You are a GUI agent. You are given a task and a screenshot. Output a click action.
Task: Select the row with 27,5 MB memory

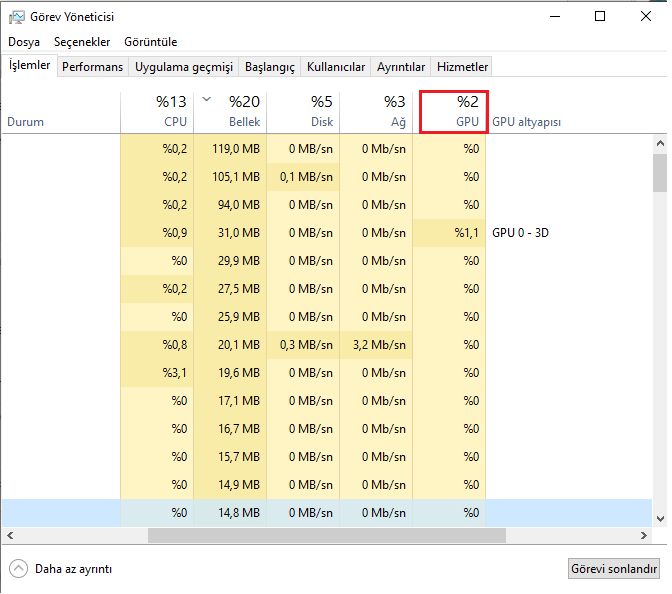click(x=327, y=289)
